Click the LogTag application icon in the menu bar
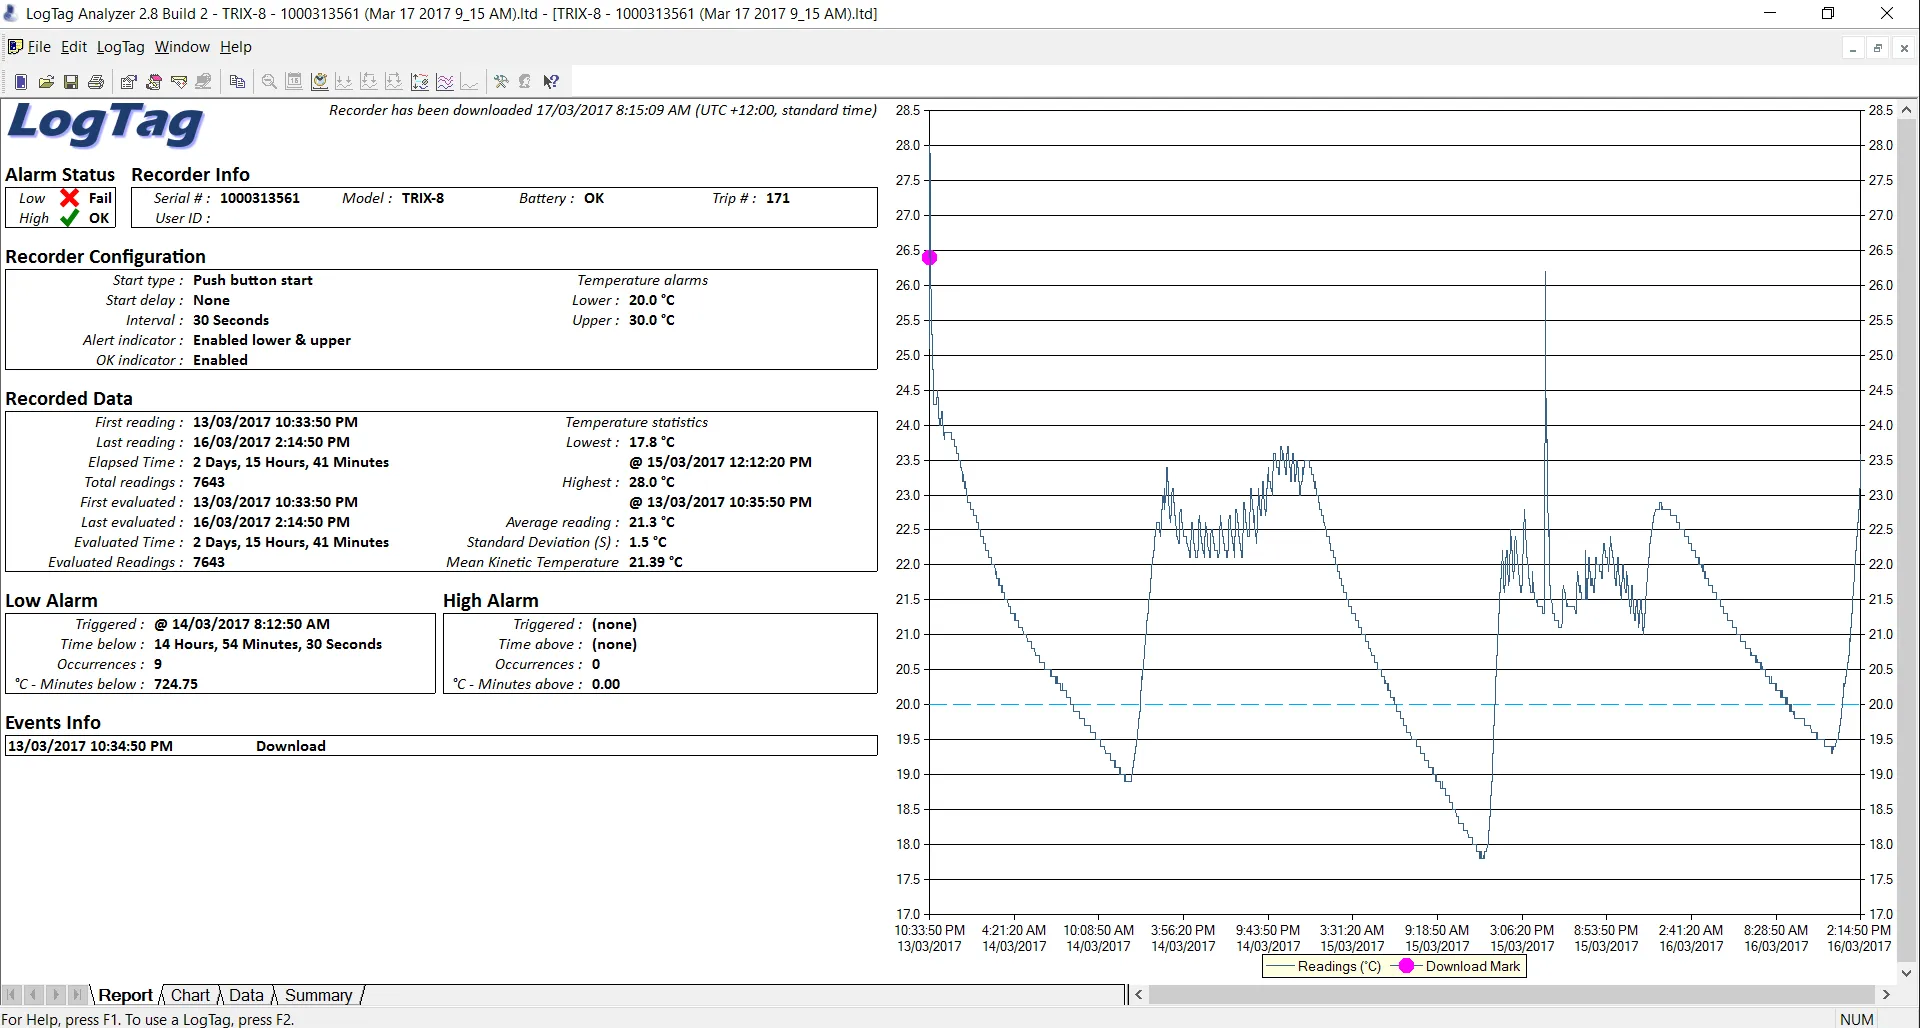 [15, 47]
